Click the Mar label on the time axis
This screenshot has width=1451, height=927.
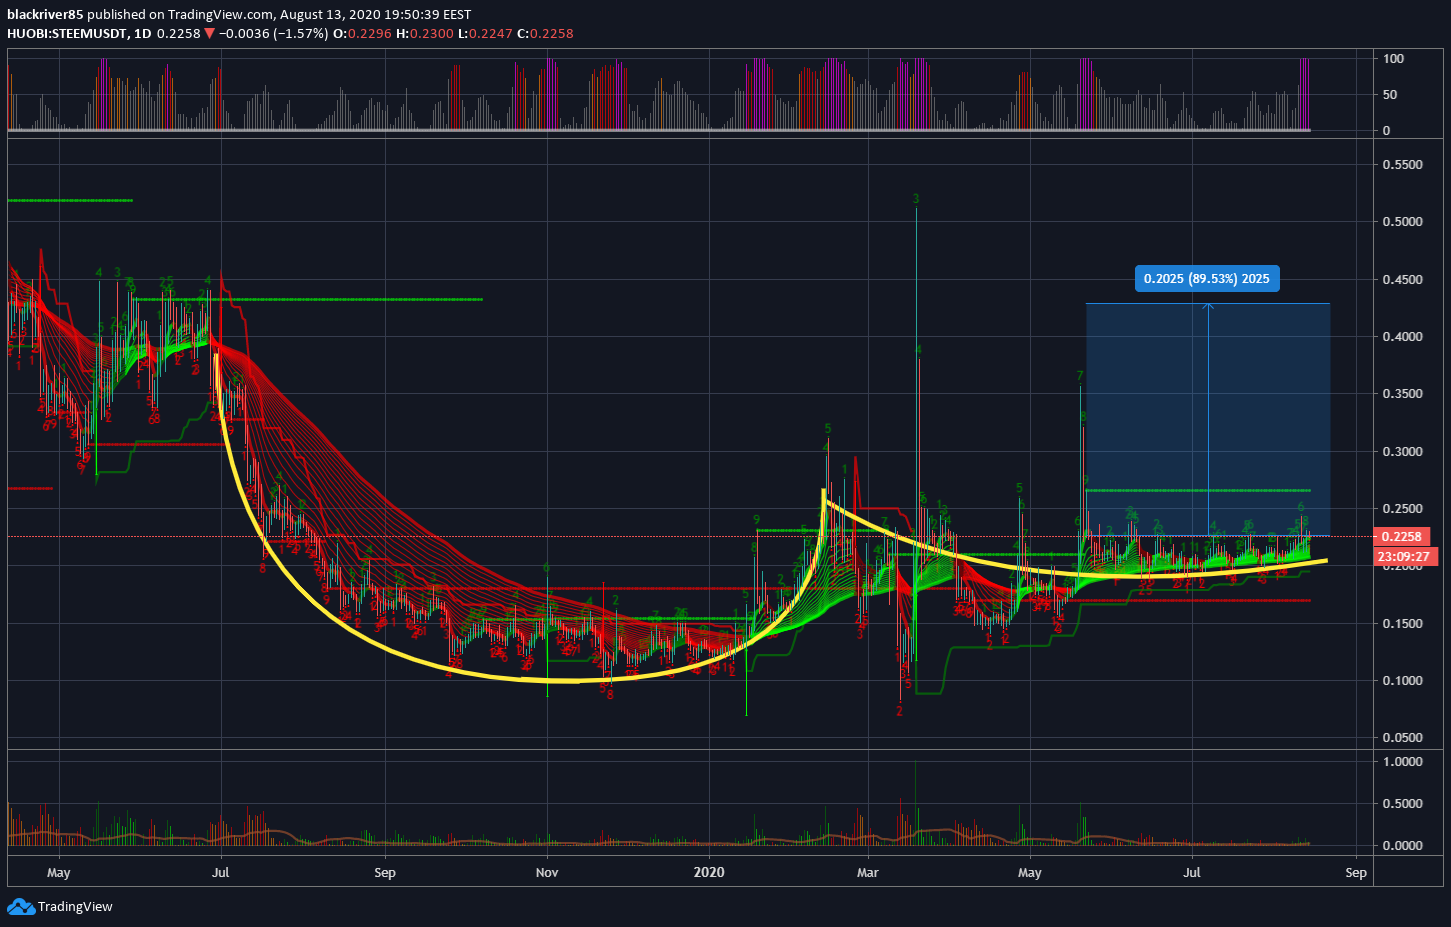coord(867,873)
